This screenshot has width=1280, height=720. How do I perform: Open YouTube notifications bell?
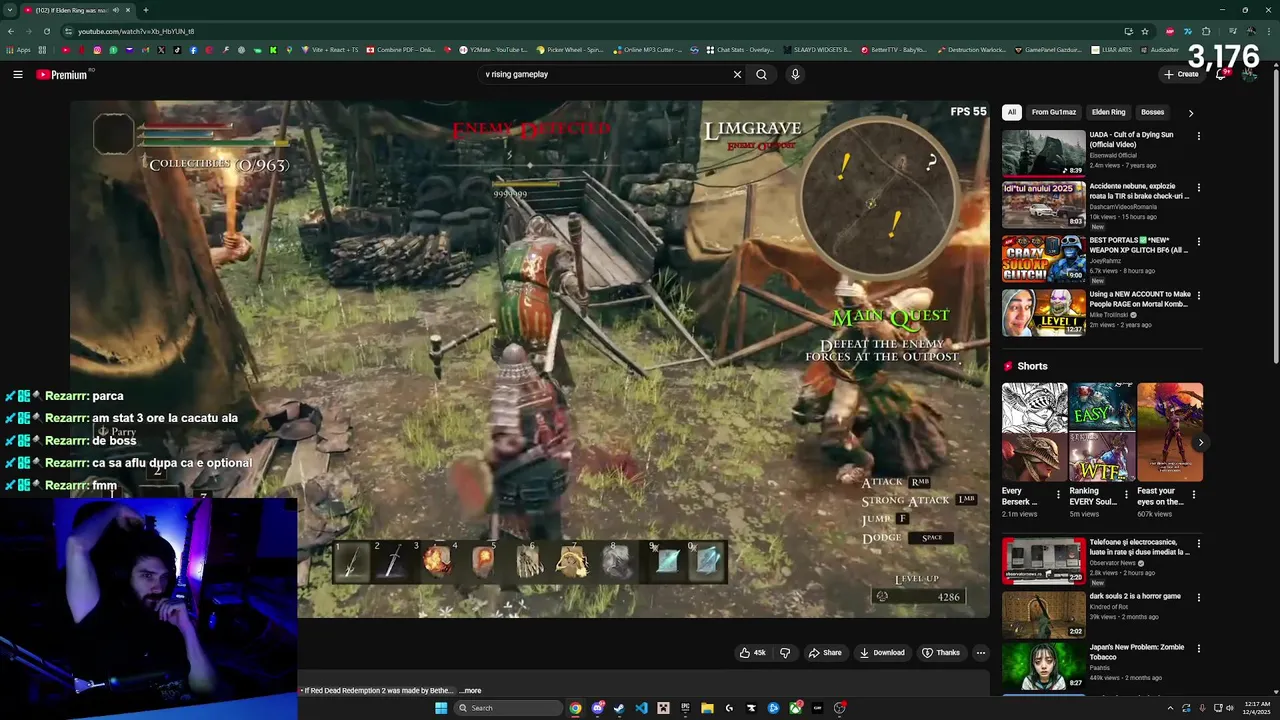(1221, 74)
